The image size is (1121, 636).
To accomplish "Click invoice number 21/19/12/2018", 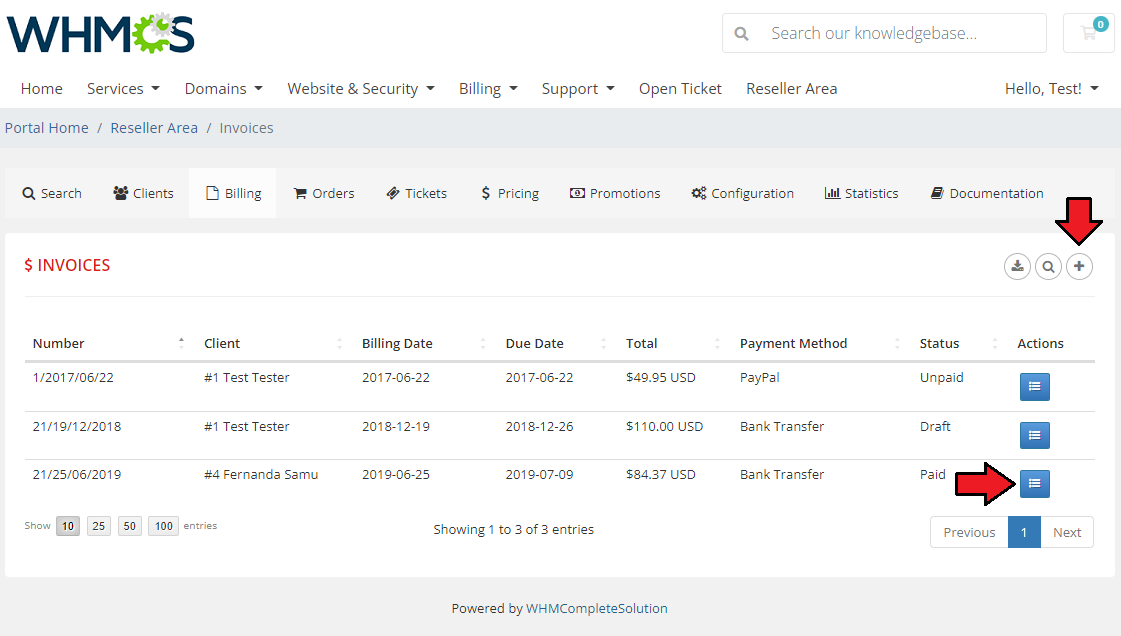I will [x=77, y=427].
